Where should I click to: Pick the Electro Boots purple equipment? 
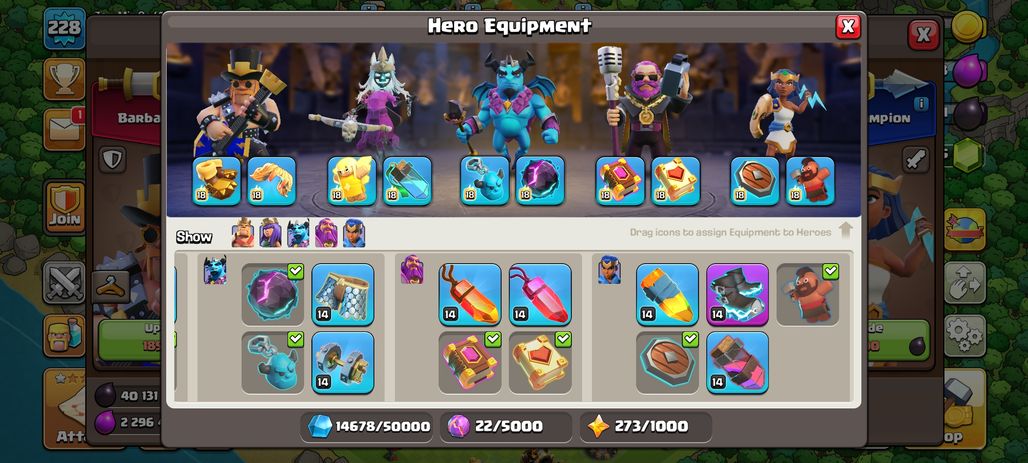pos(737,294)
